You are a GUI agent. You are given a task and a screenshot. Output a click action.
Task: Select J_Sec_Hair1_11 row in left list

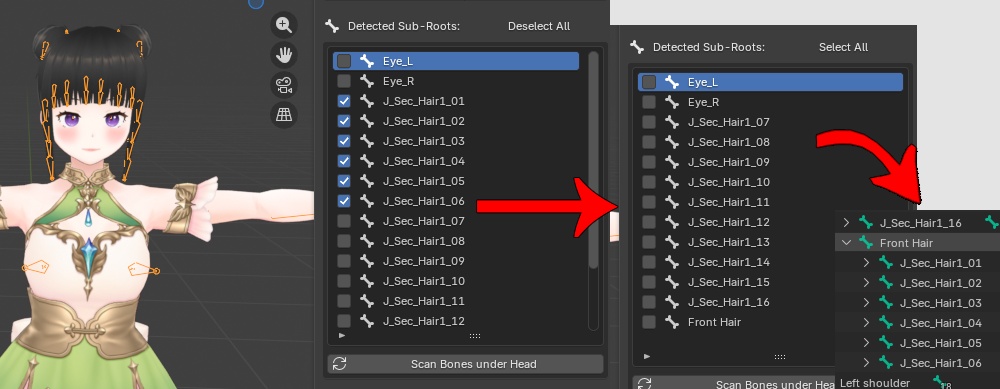pyautogui.click(x=456, y=301)
